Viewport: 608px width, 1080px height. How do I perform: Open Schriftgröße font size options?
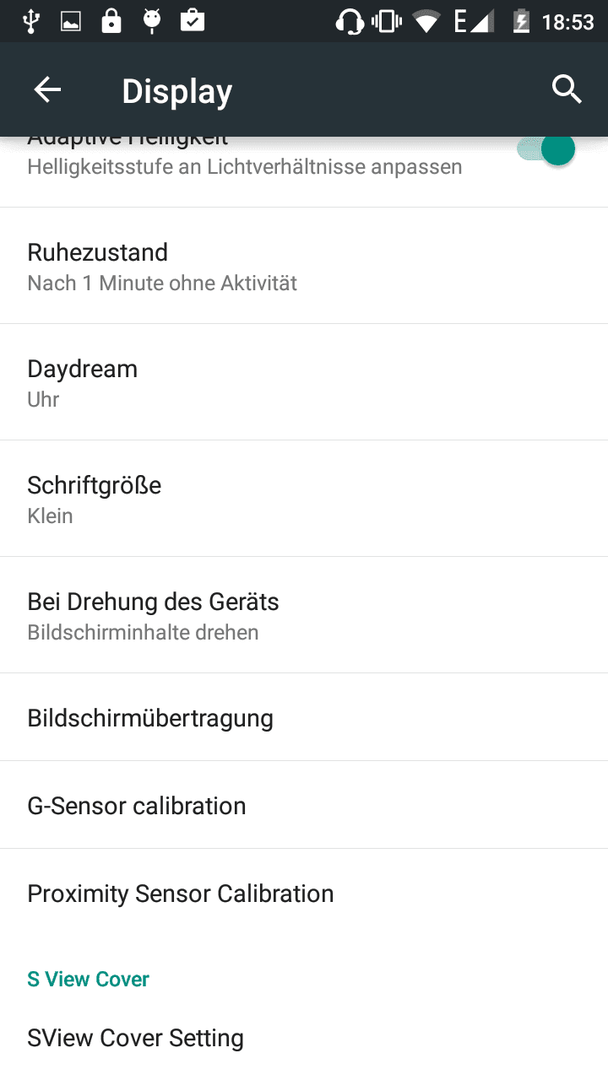coord(304,499)
